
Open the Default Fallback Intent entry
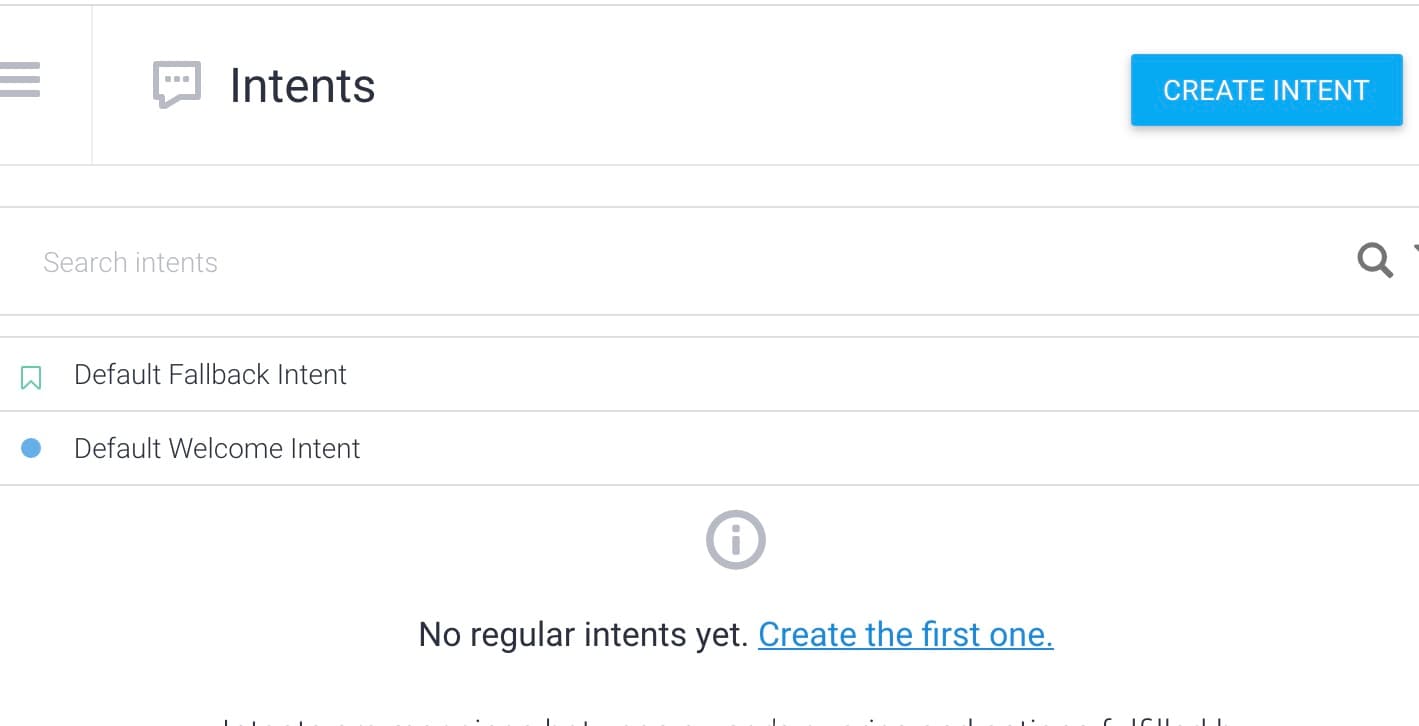[210, 374]
